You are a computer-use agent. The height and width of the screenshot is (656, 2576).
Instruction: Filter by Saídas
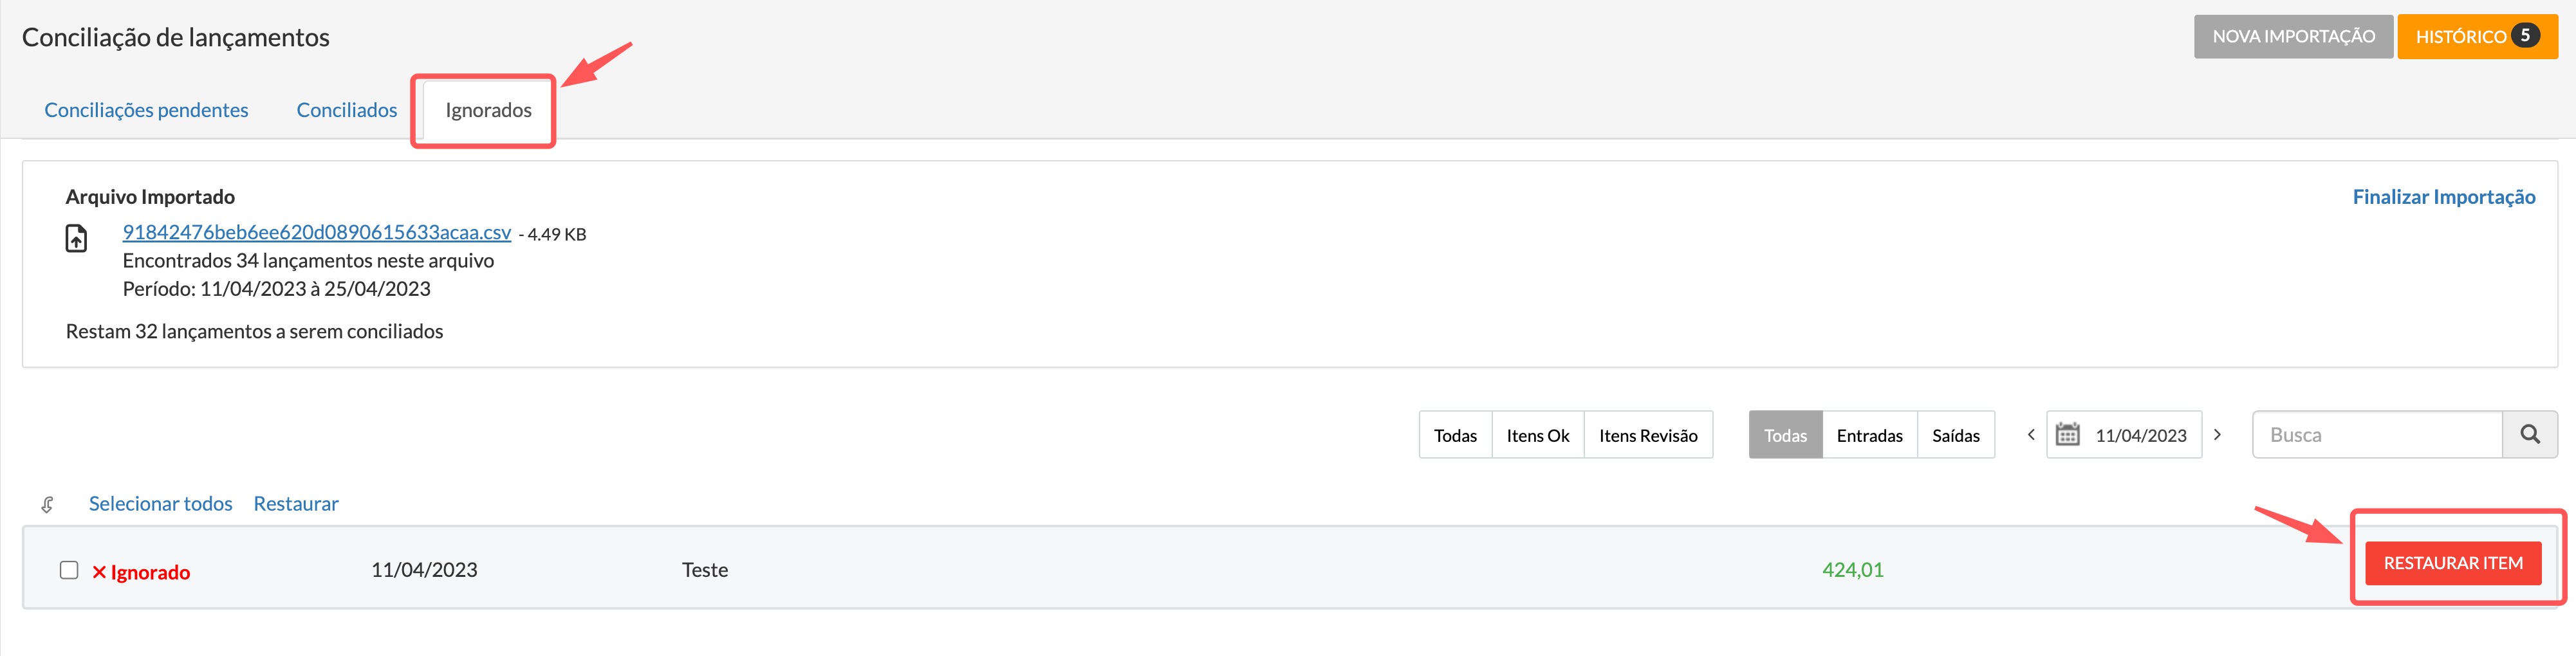1955,435
